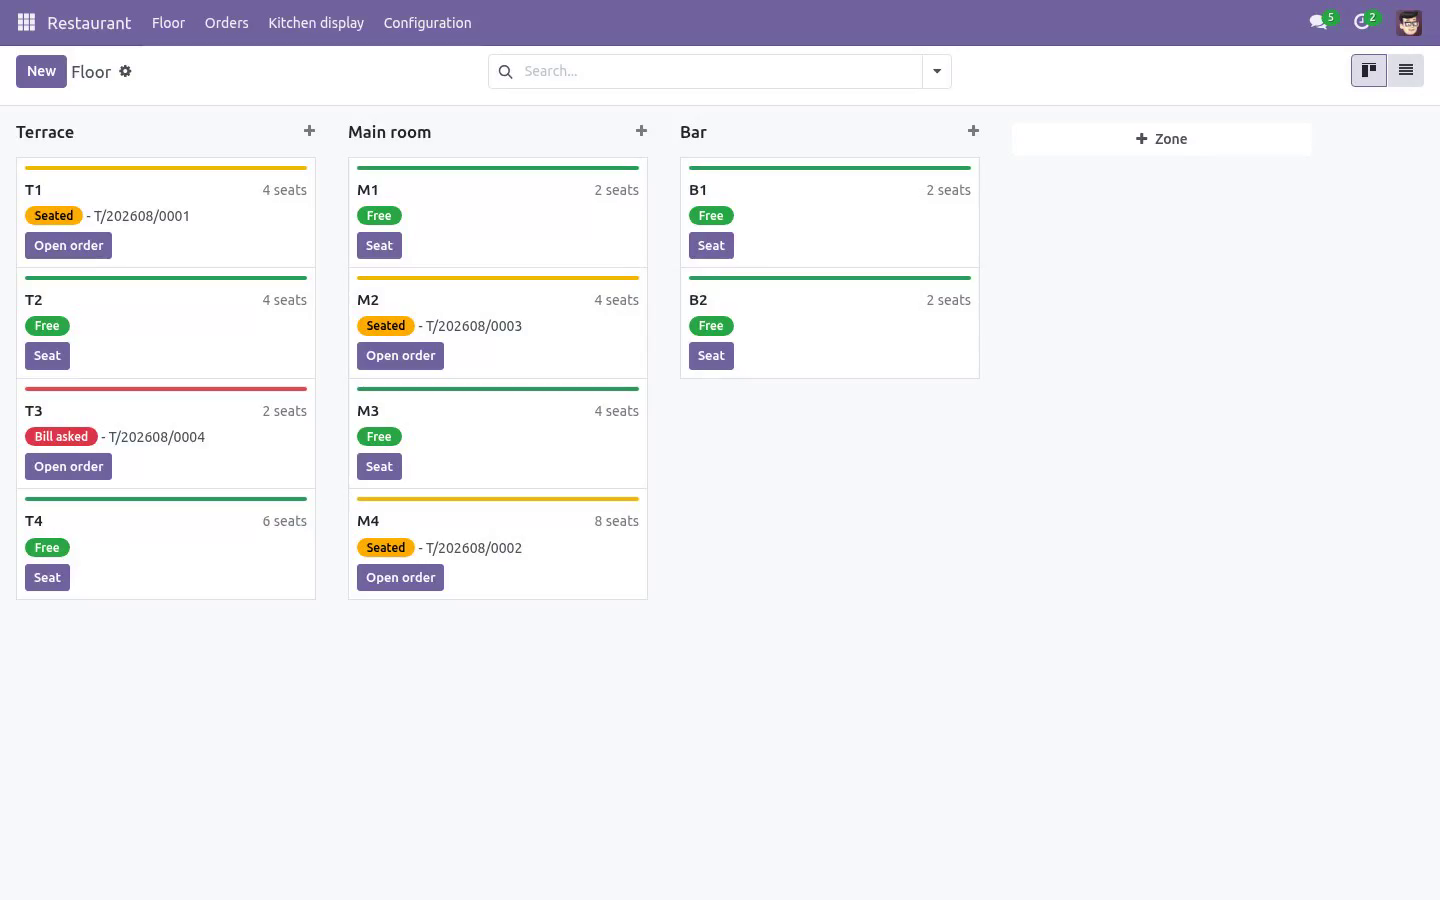Open order for table T3
The width and height of the screenshot is (1440, 900).
68,466
